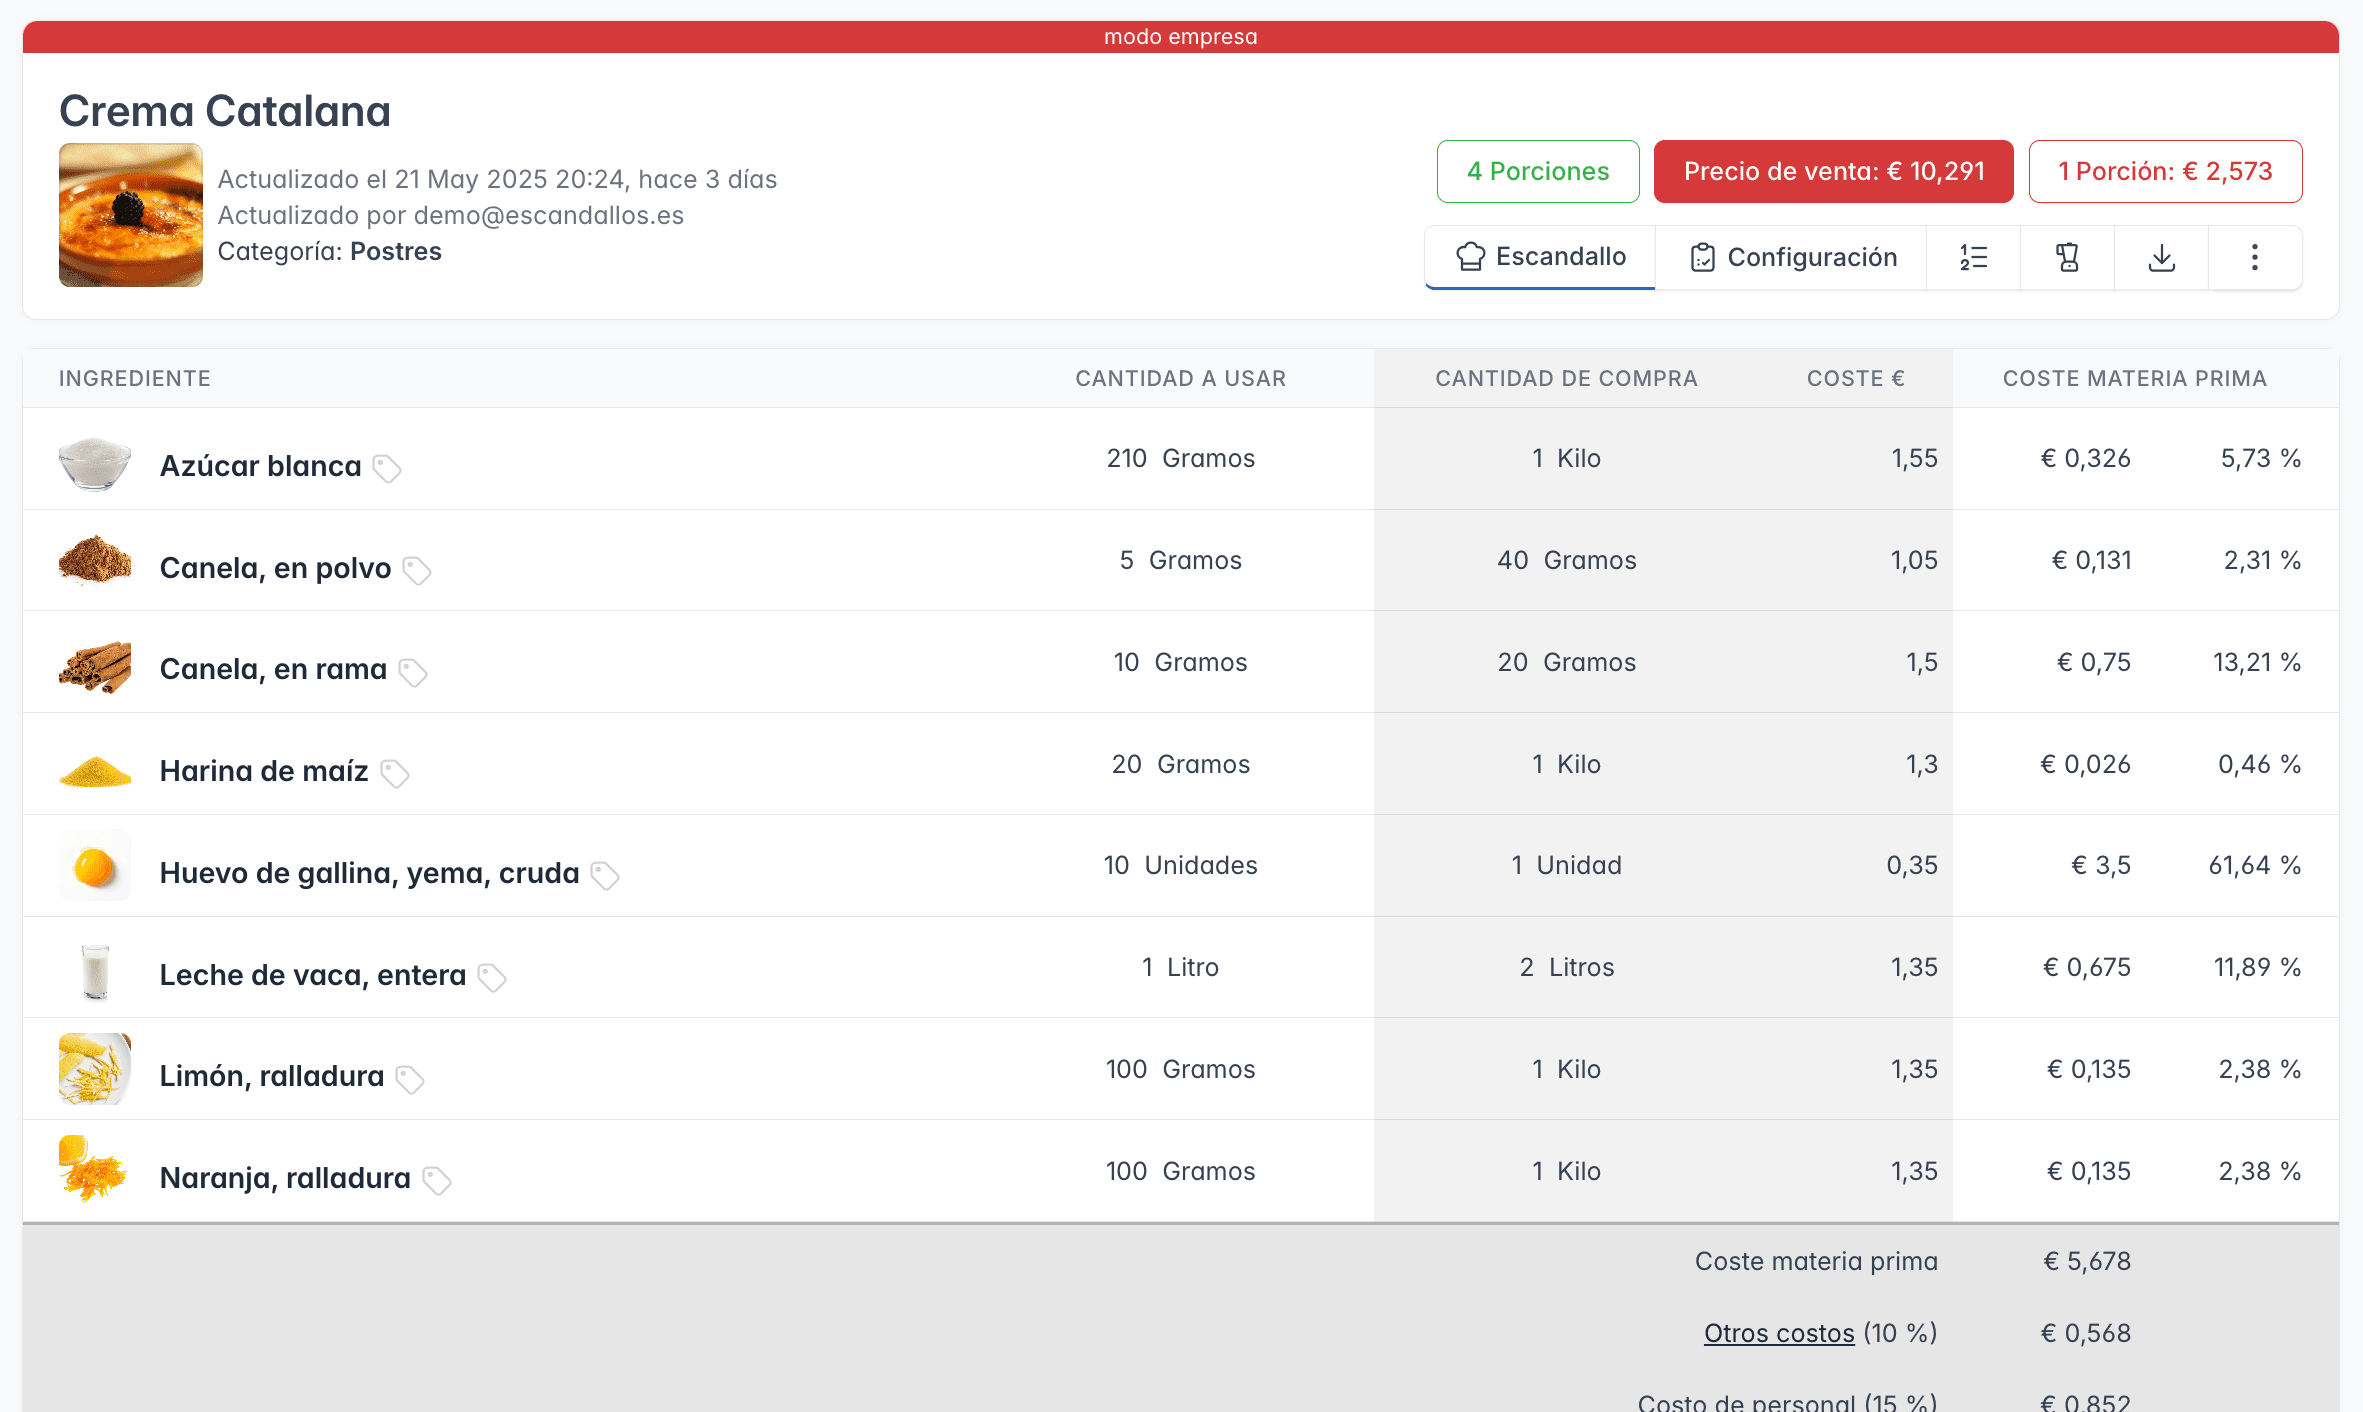Click the 1 Litro quantity for Leche de vaca
The height and width of the screenshot is (1412, 2363).
[x=1180, y=967]
